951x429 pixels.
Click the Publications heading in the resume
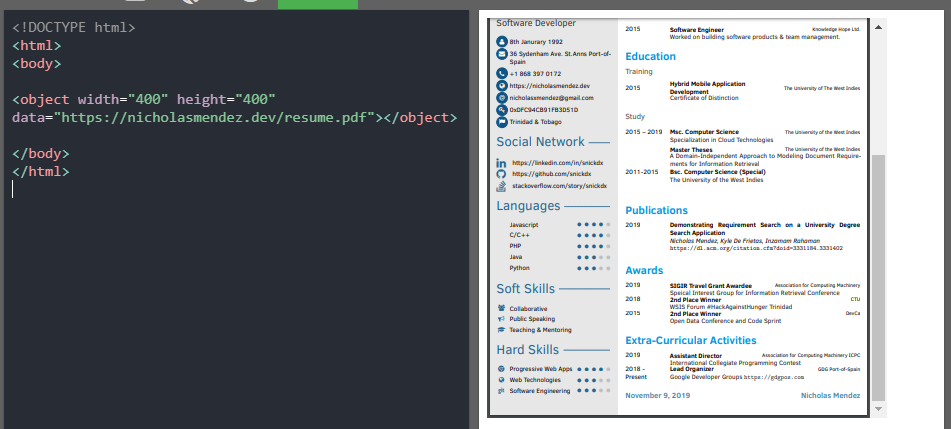pyautogui.click(x=656, y=211)
